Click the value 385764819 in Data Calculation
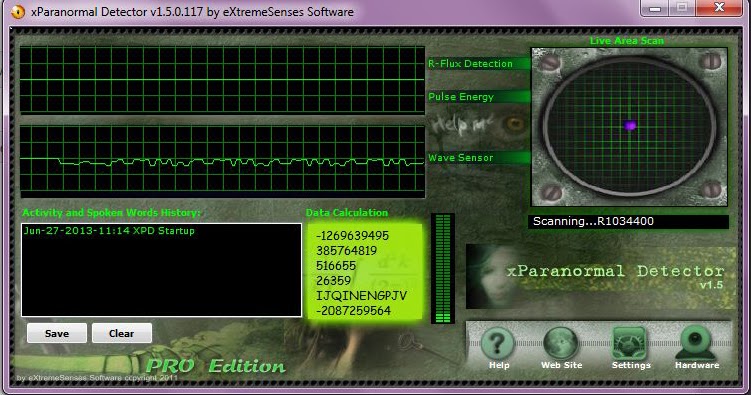751x395 pixels. [x=346, y=250]
